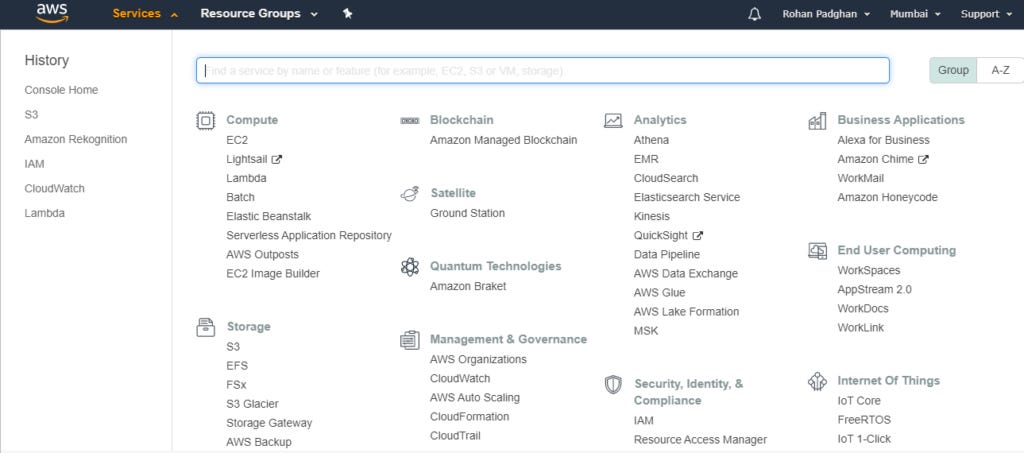Open Console Home from History
Image resolution: width=1024 pixels, height=453 pixels.
61,90
